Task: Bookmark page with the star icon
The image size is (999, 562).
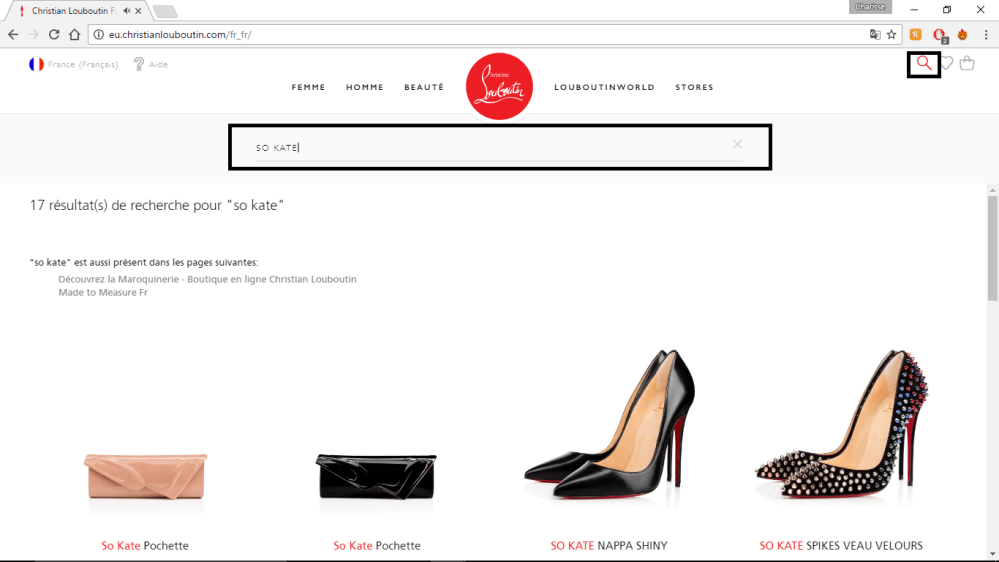Action: tap(891, 34)
